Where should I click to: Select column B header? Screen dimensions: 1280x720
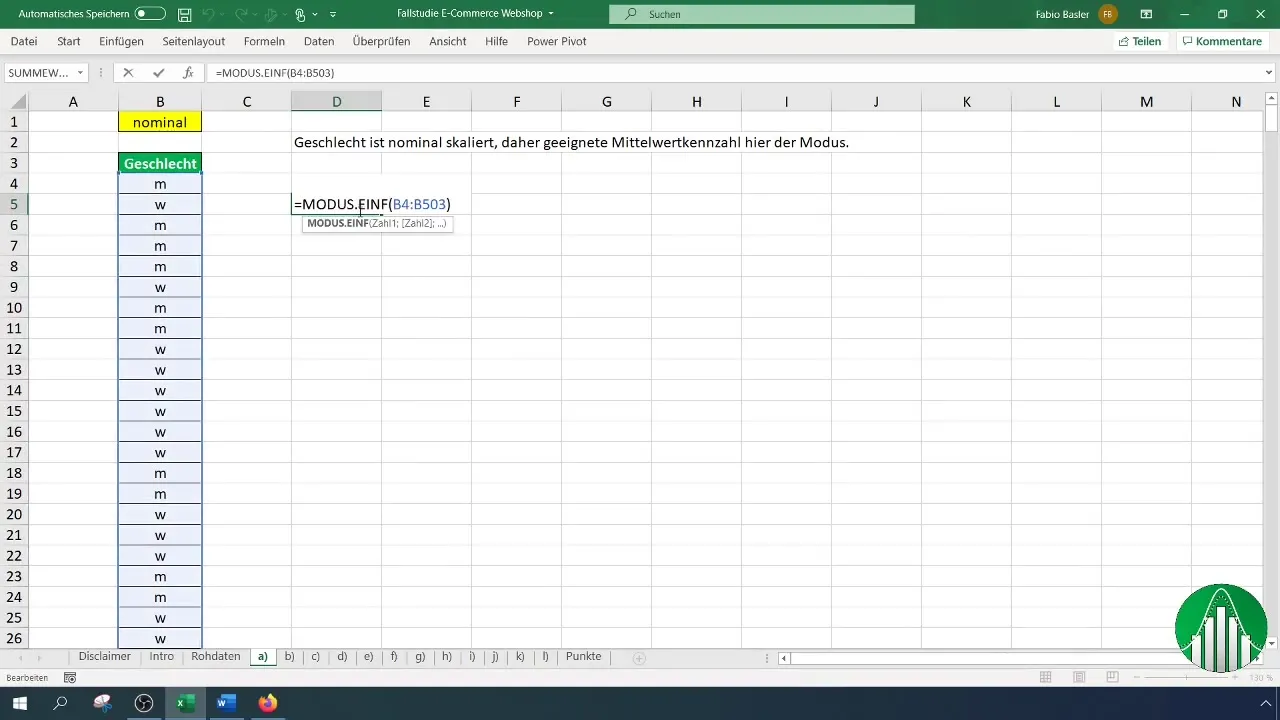click(x=160, y=102)
